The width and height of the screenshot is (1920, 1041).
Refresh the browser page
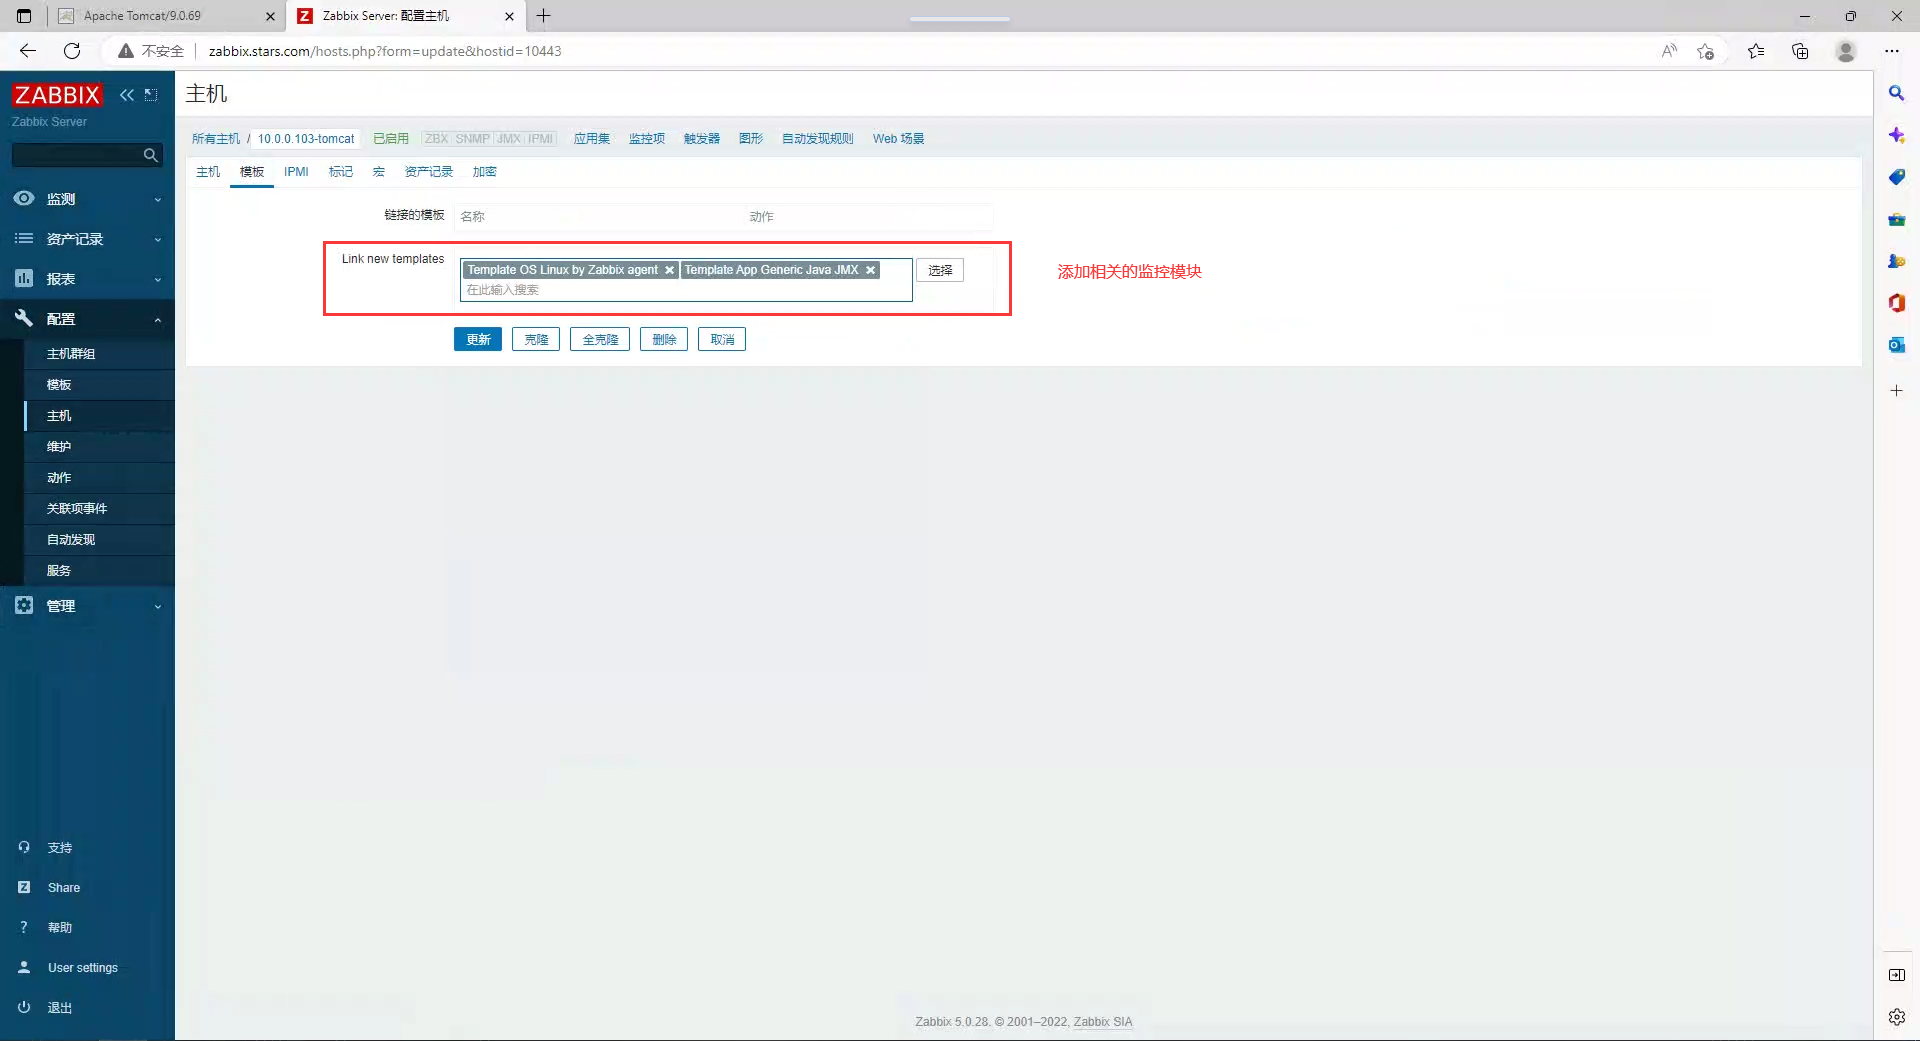pyautogui.click(x=72, y=51)
